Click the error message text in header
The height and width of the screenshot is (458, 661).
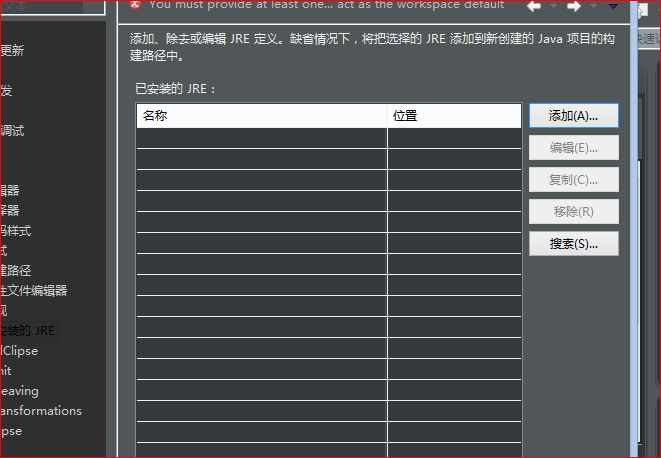(327, 5)
